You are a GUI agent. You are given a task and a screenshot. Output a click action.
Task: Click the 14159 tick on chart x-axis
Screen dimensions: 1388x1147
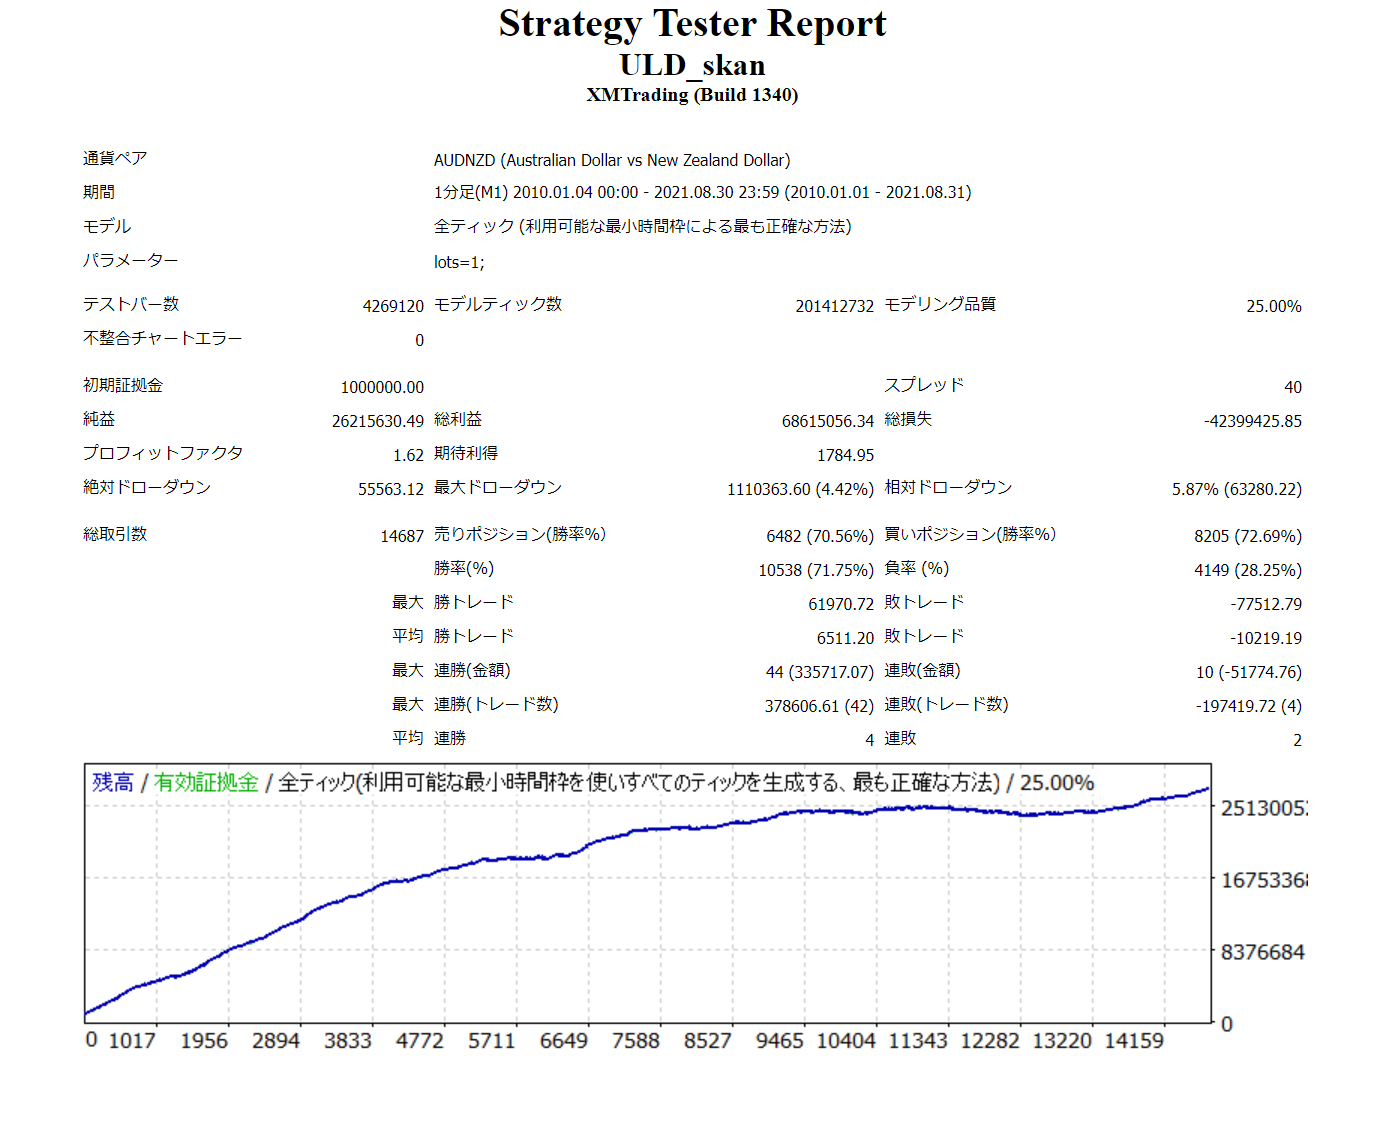(x=1133, y=1041)
